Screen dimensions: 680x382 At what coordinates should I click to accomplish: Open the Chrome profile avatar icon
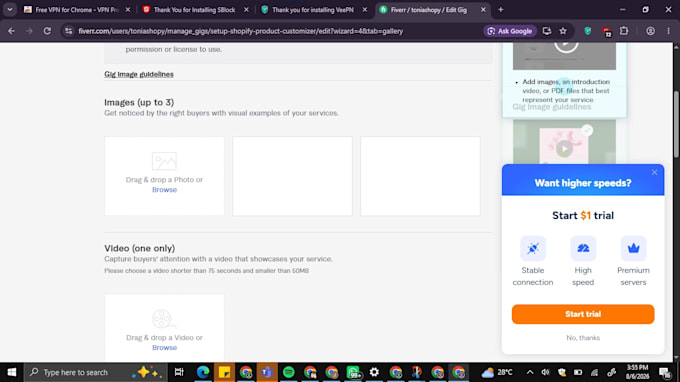coord(650,31)
